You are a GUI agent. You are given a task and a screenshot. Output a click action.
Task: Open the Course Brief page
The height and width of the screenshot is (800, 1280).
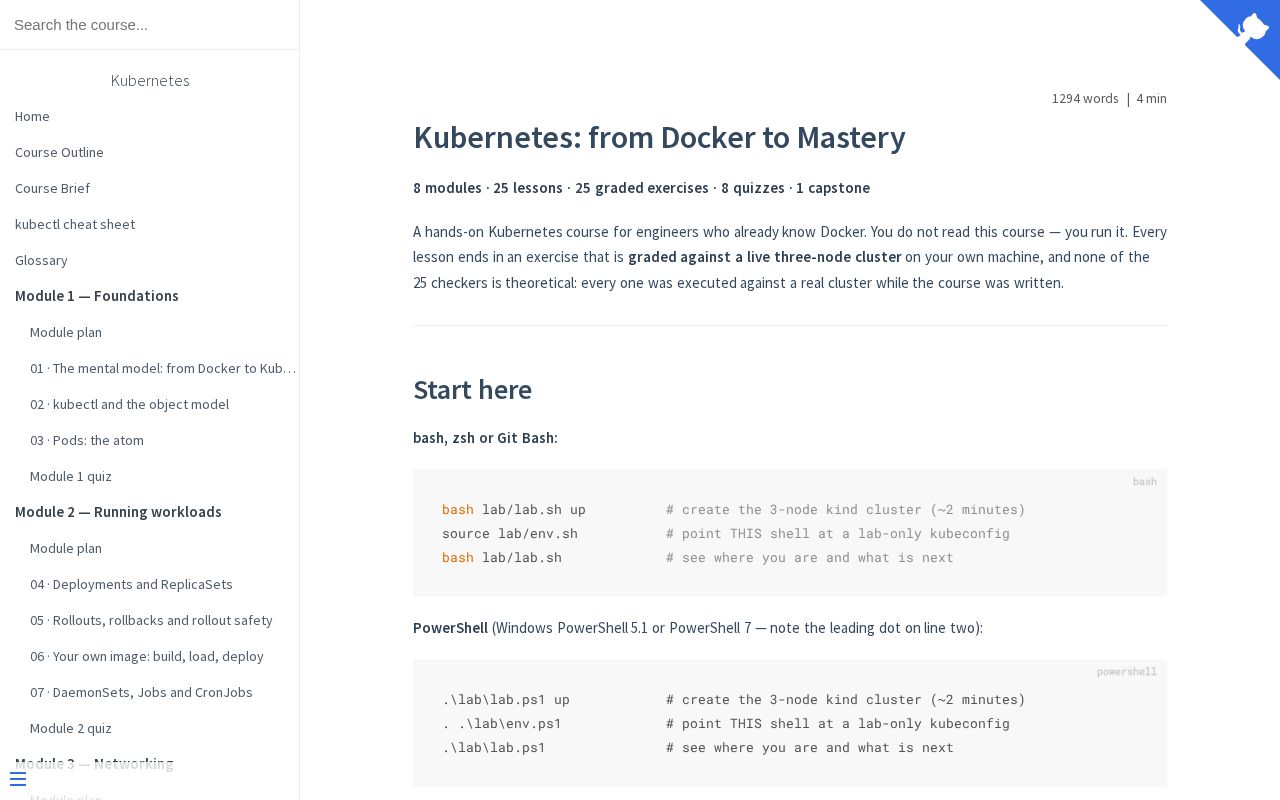coord(52,188)
